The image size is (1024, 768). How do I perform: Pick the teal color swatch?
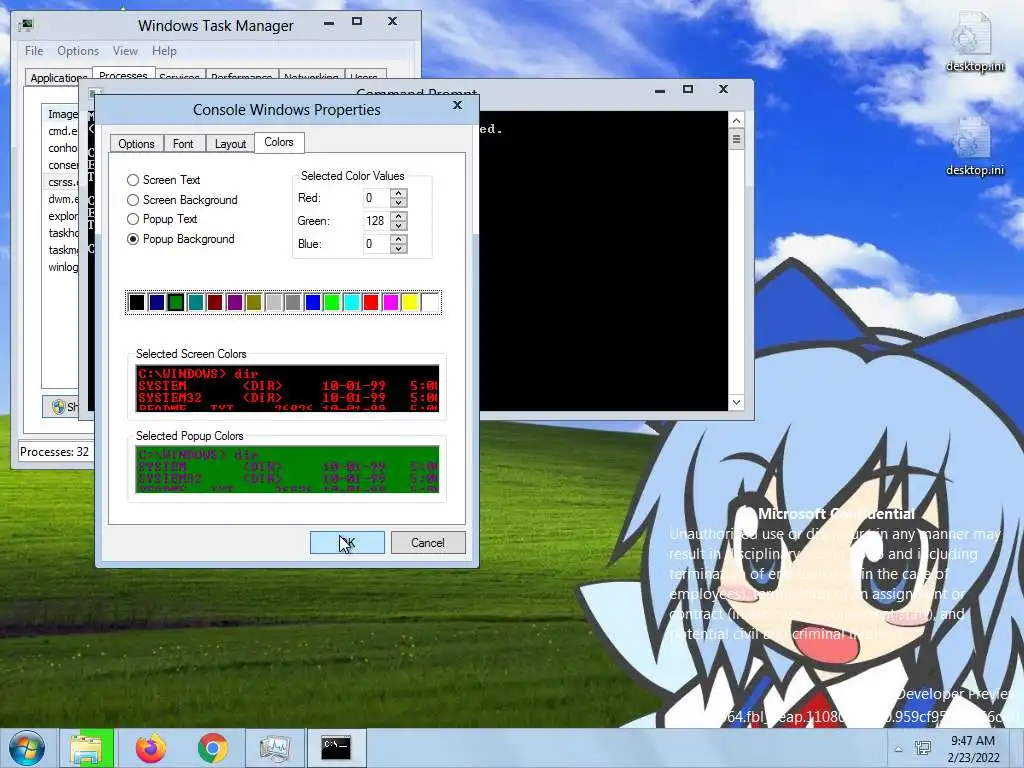[x=195, y=302]
